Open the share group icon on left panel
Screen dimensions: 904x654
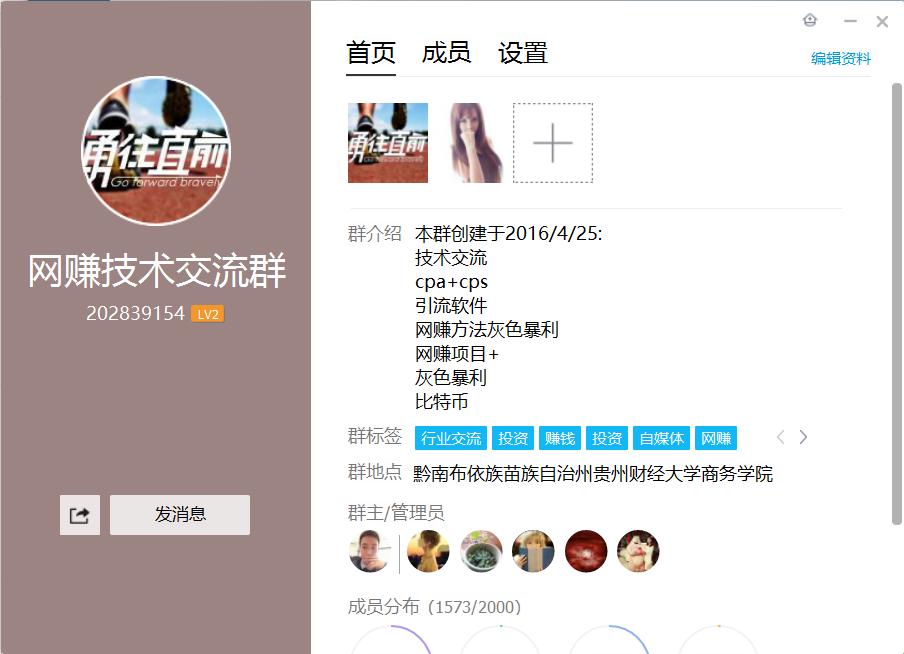[79, 515]
